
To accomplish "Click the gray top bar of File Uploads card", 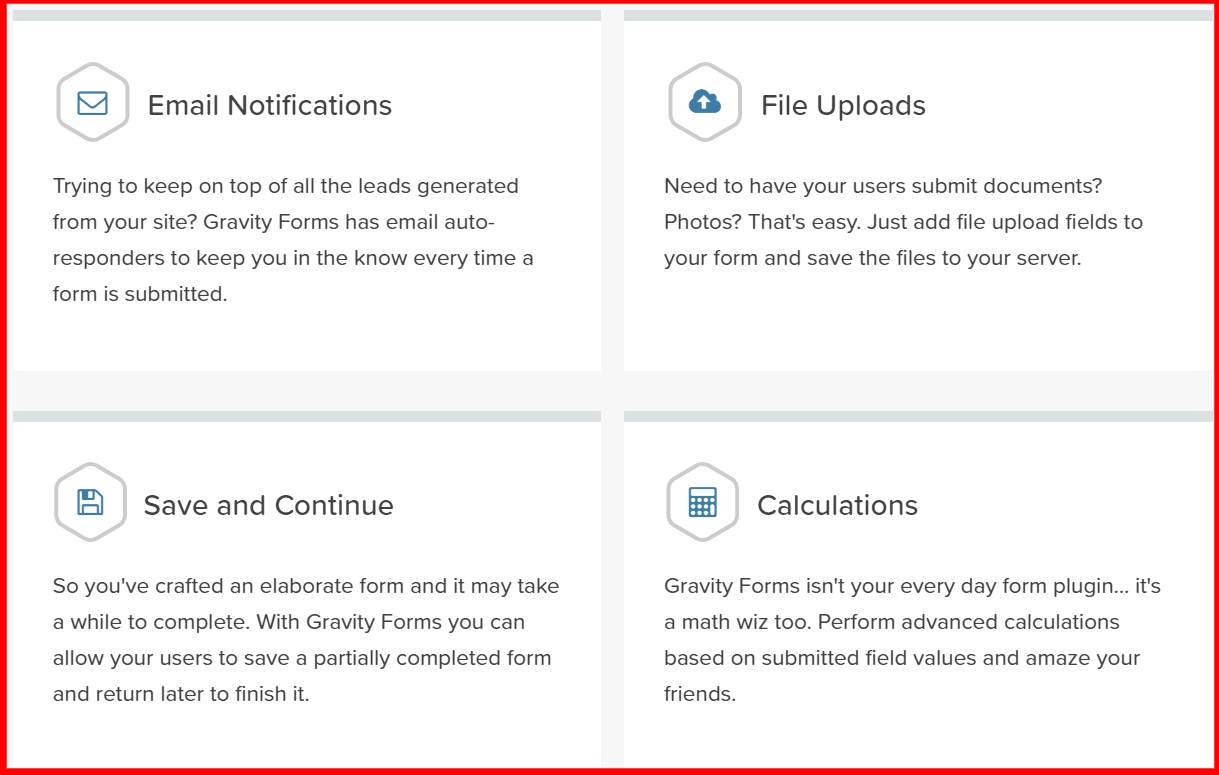I will pos(917,16).
